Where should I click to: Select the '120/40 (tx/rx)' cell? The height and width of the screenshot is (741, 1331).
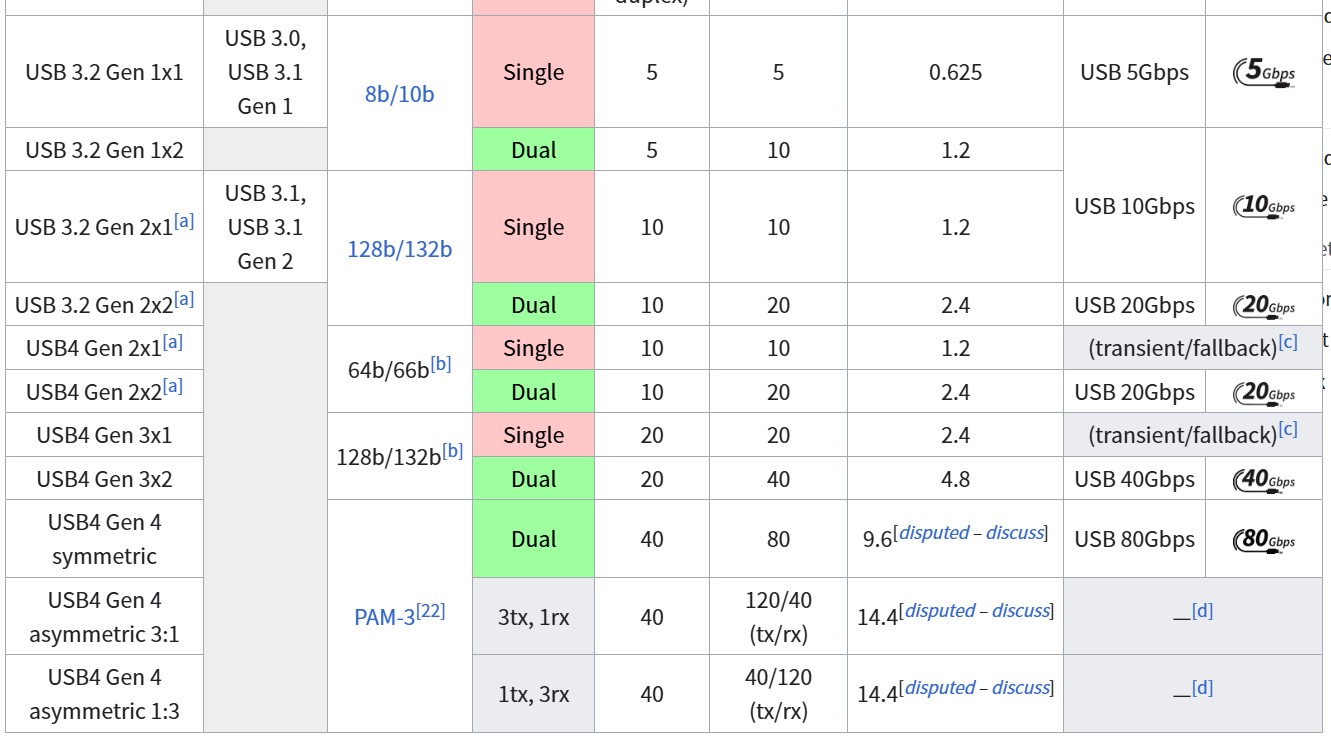tap(778, 617)
